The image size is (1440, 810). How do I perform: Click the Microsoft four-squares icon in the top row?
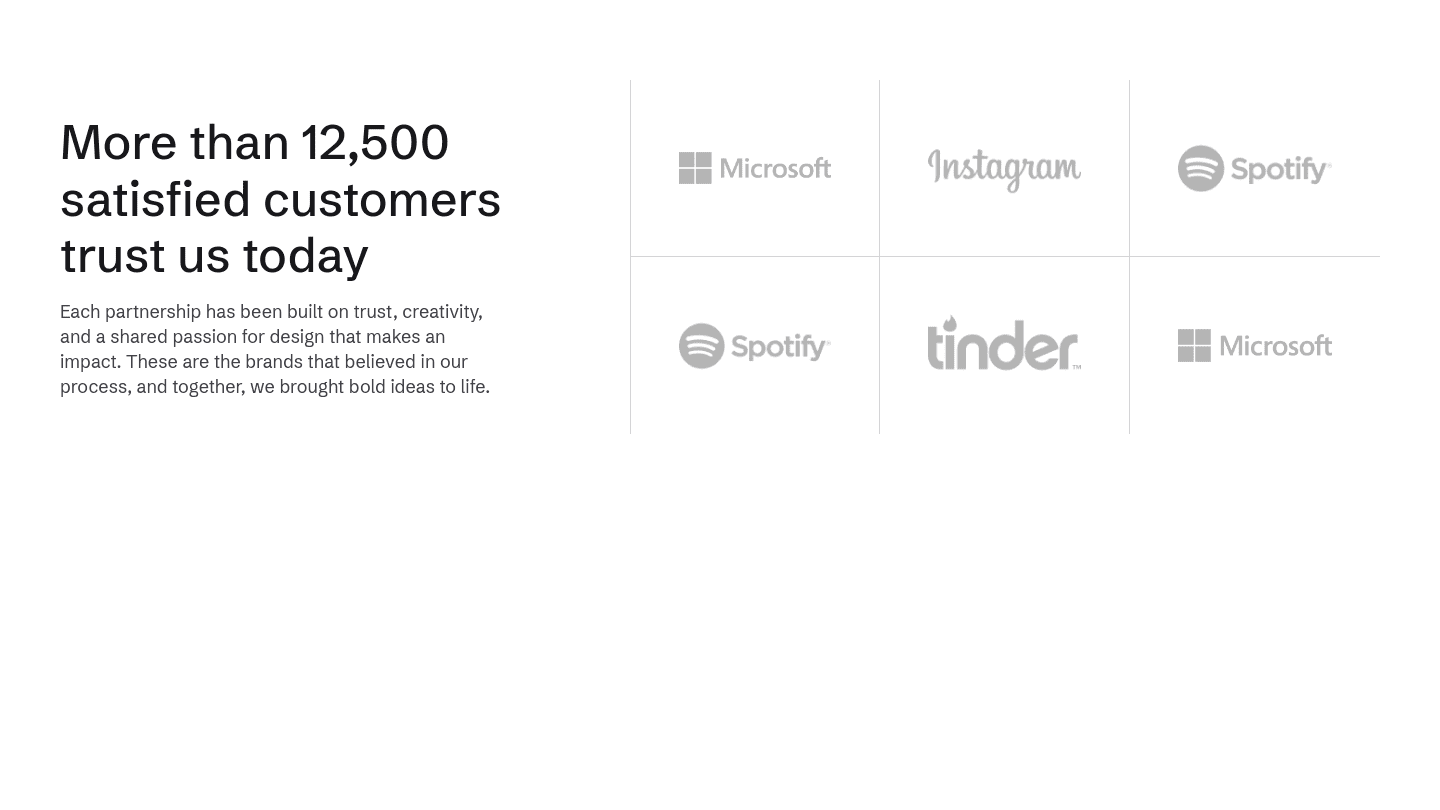[695, 168]
